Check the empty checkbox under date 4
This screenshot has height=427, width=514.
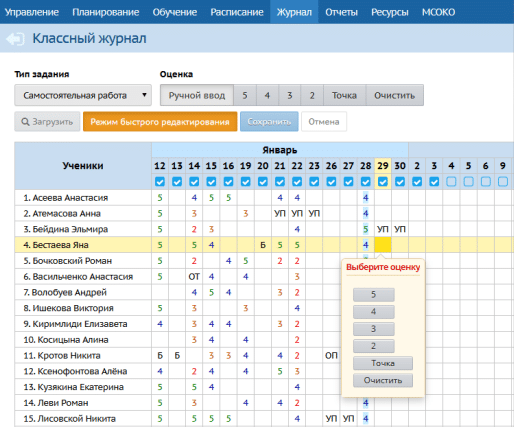[x=451, y=182]
